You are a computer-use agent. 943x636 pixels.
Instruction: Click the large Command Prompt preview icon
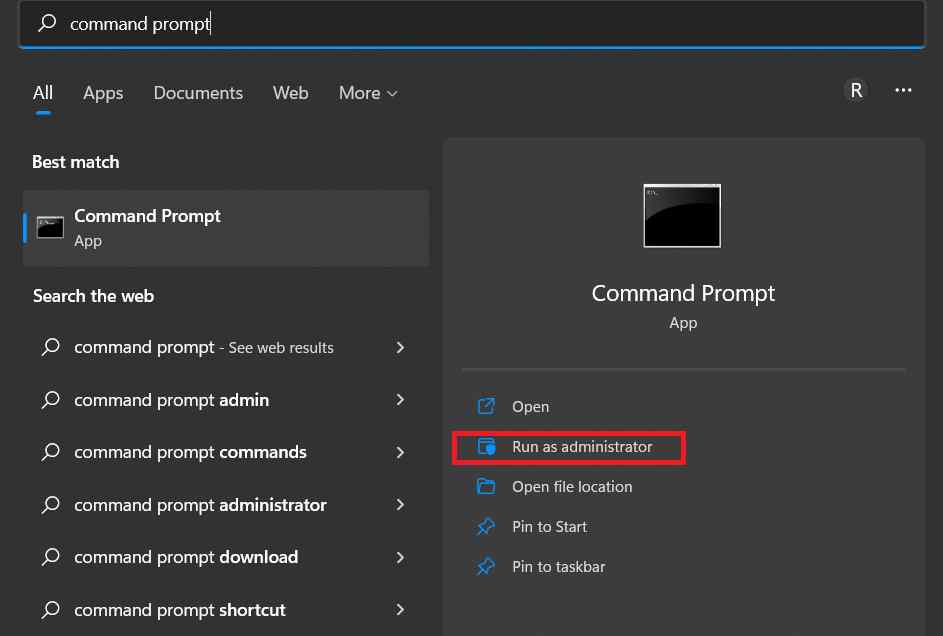coord(681,215)
